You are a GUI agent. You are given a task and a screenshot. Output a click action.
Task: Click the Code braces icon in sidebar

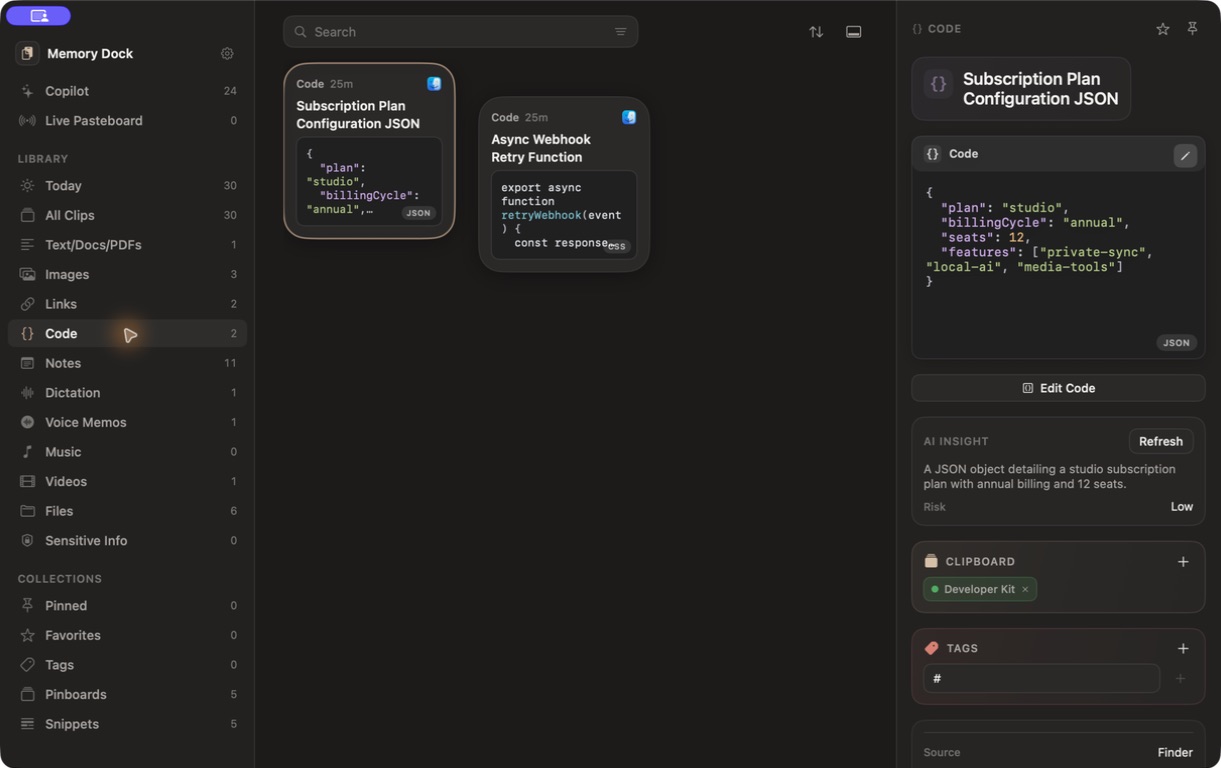(27, 334)
